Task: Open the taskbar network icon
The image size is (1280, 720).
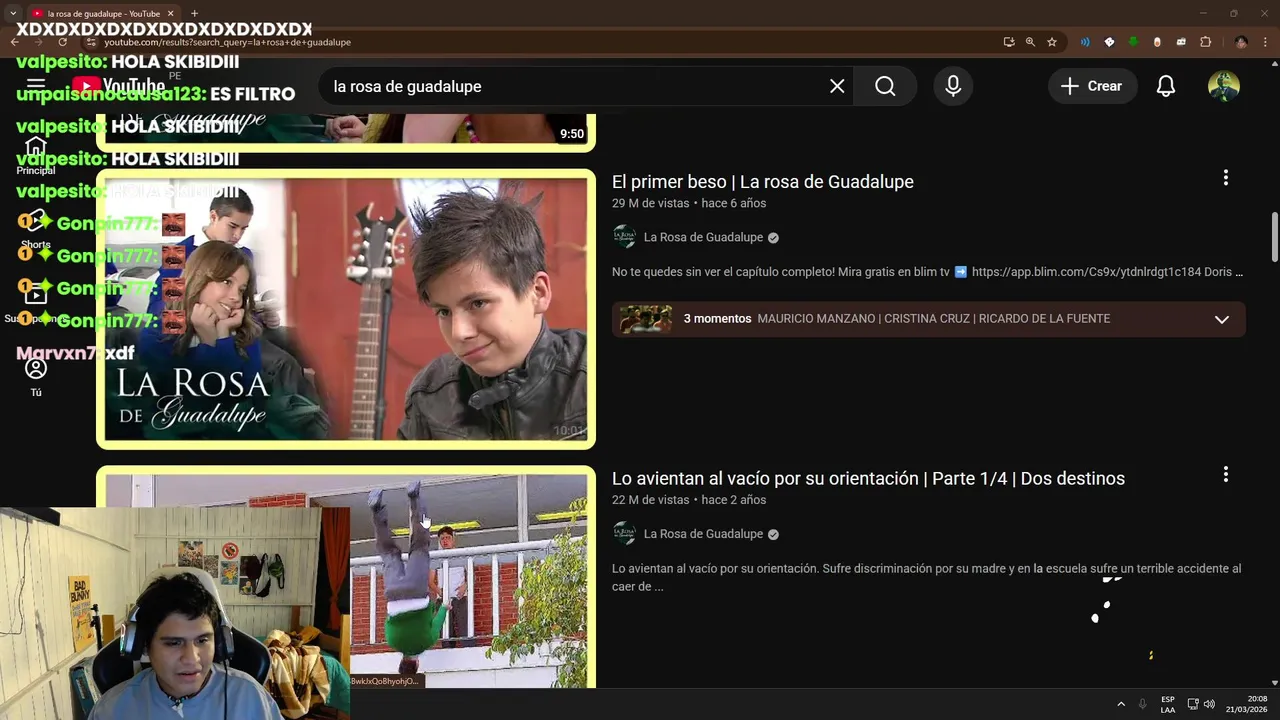Action: pos(1193,704)
